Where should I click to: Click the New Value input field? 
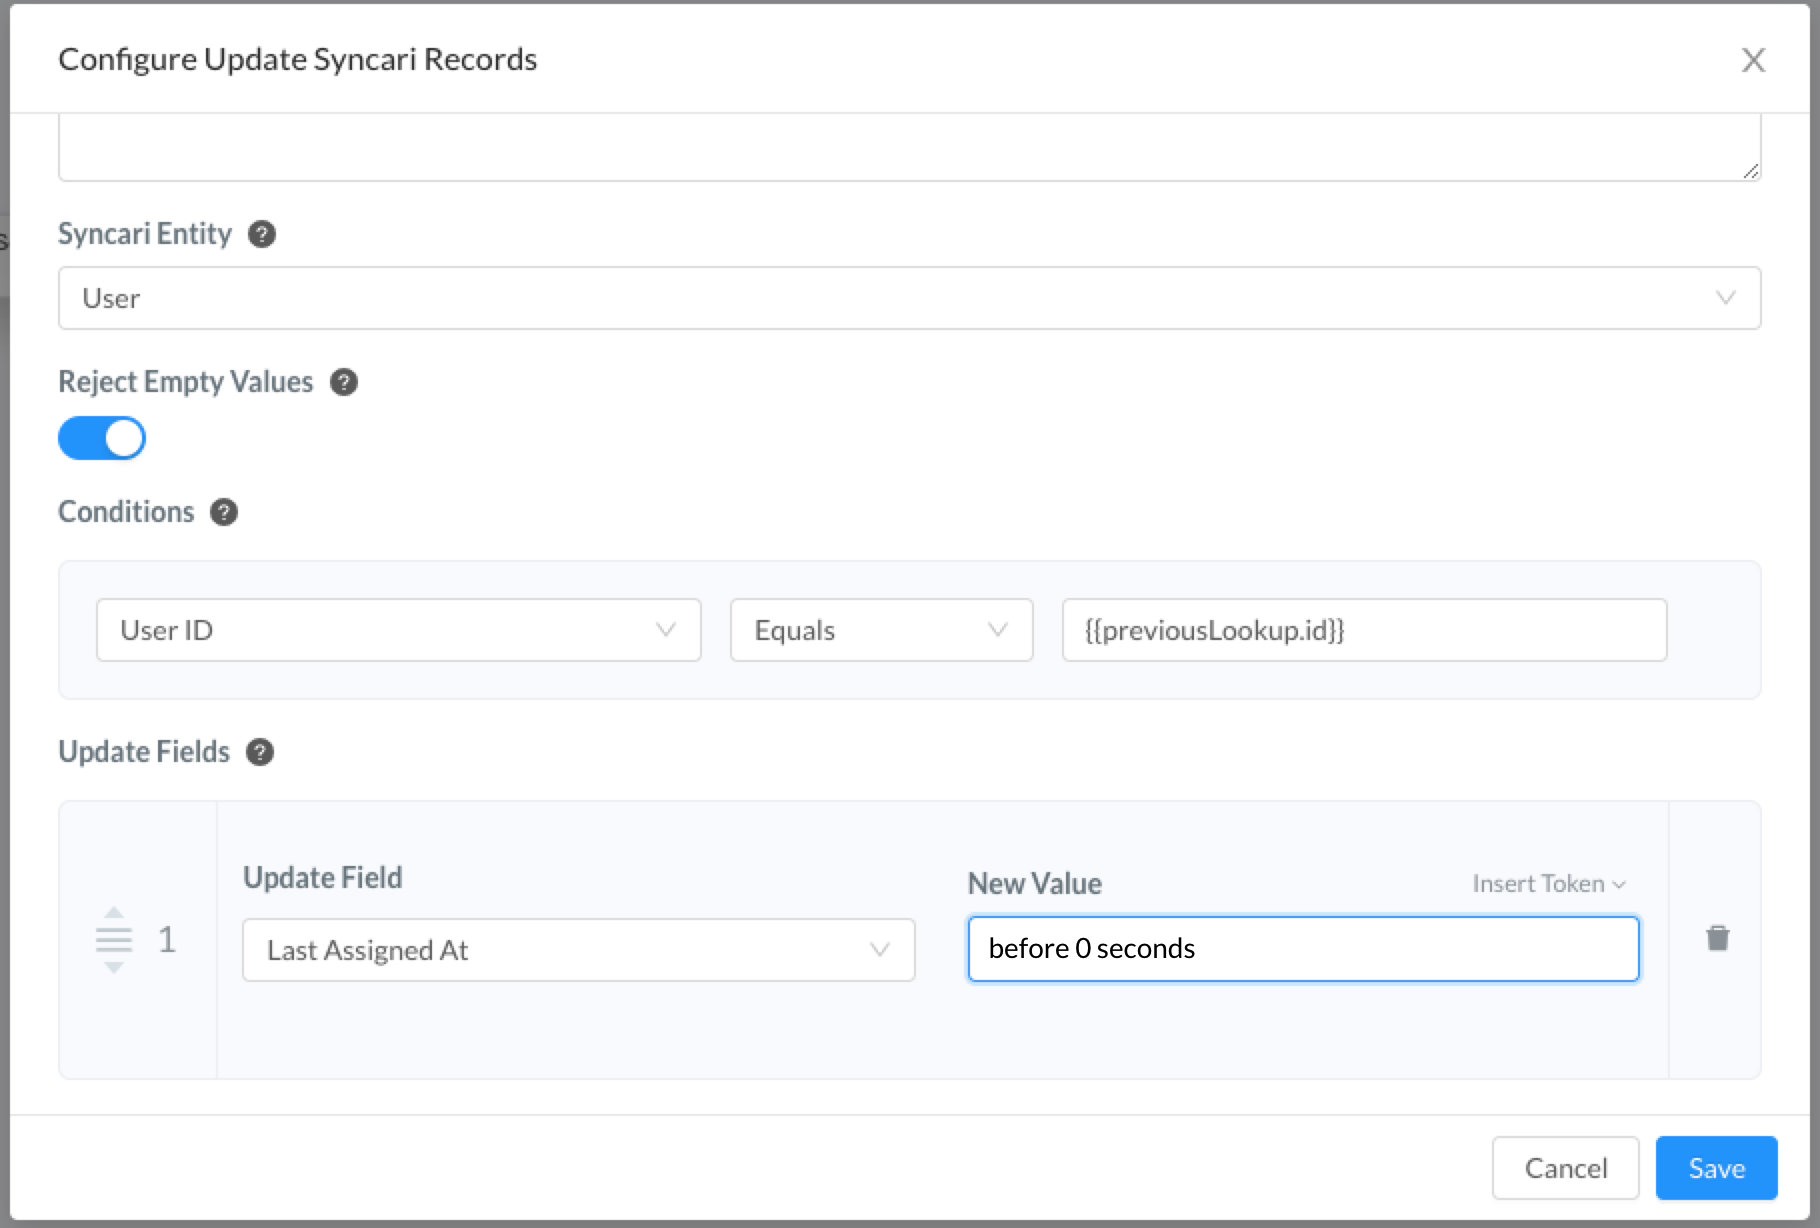click(x=1303, y=949)
